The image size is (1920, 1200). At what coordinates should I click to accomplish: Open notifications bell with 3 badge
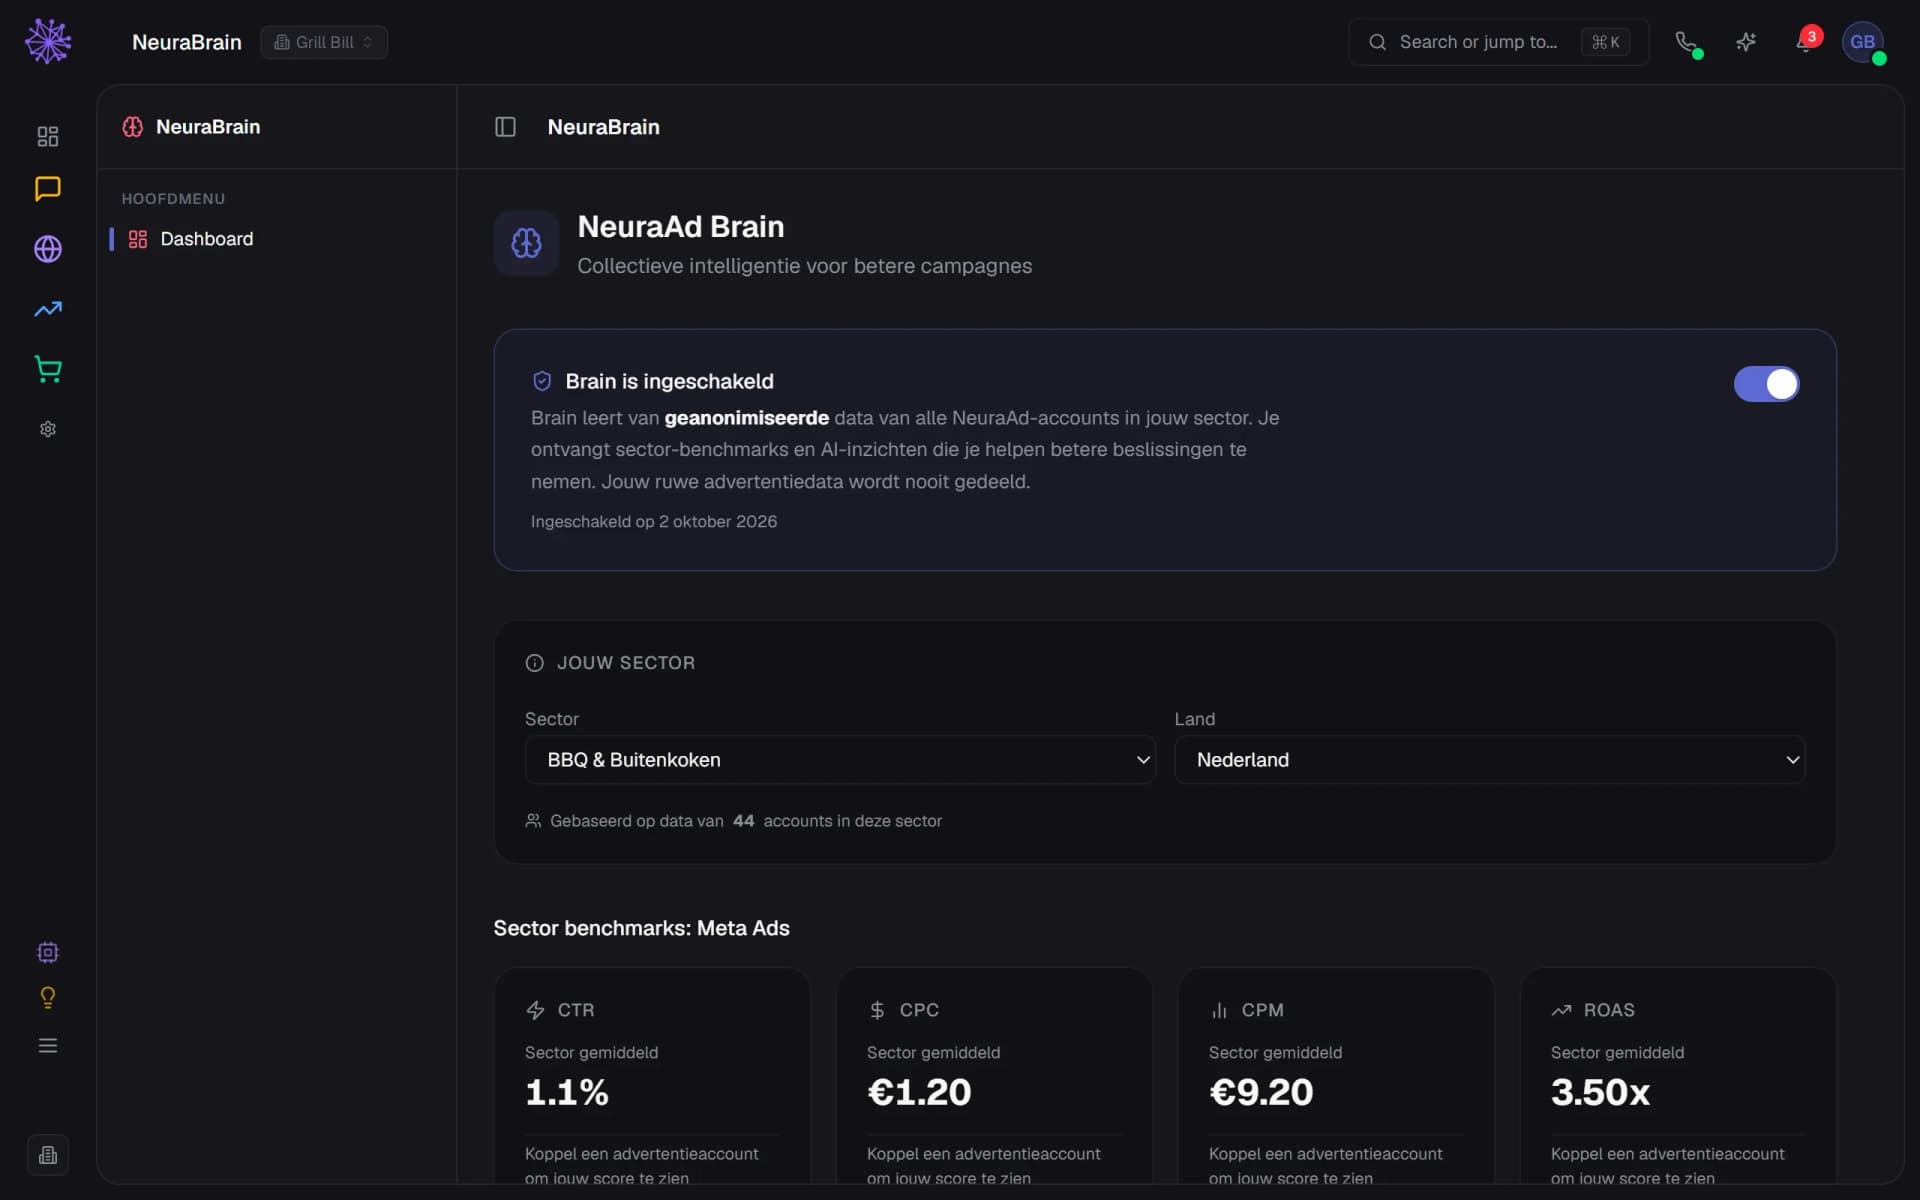pyautogui.click(x=1805, y=42)
